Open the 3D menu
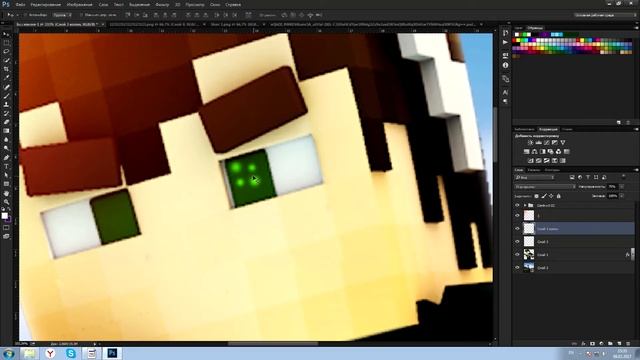Viewport: 640px width, 360px height. coord(178,4)
